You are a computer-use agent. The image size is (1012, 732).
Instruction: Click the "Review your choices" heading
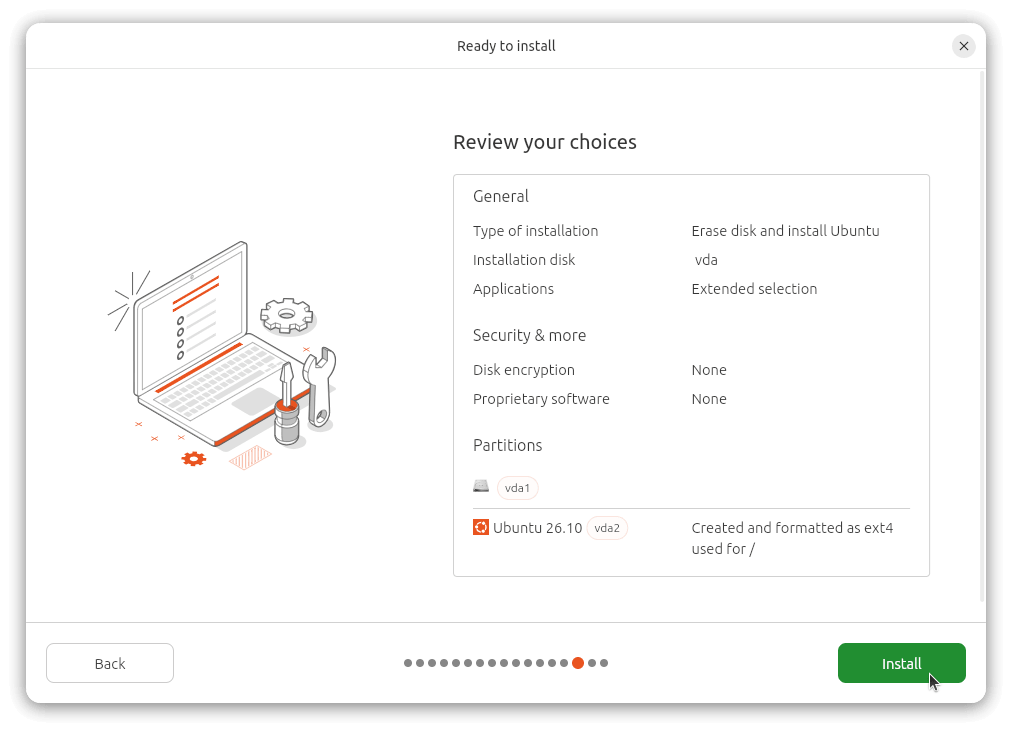(x=545, y=142)
